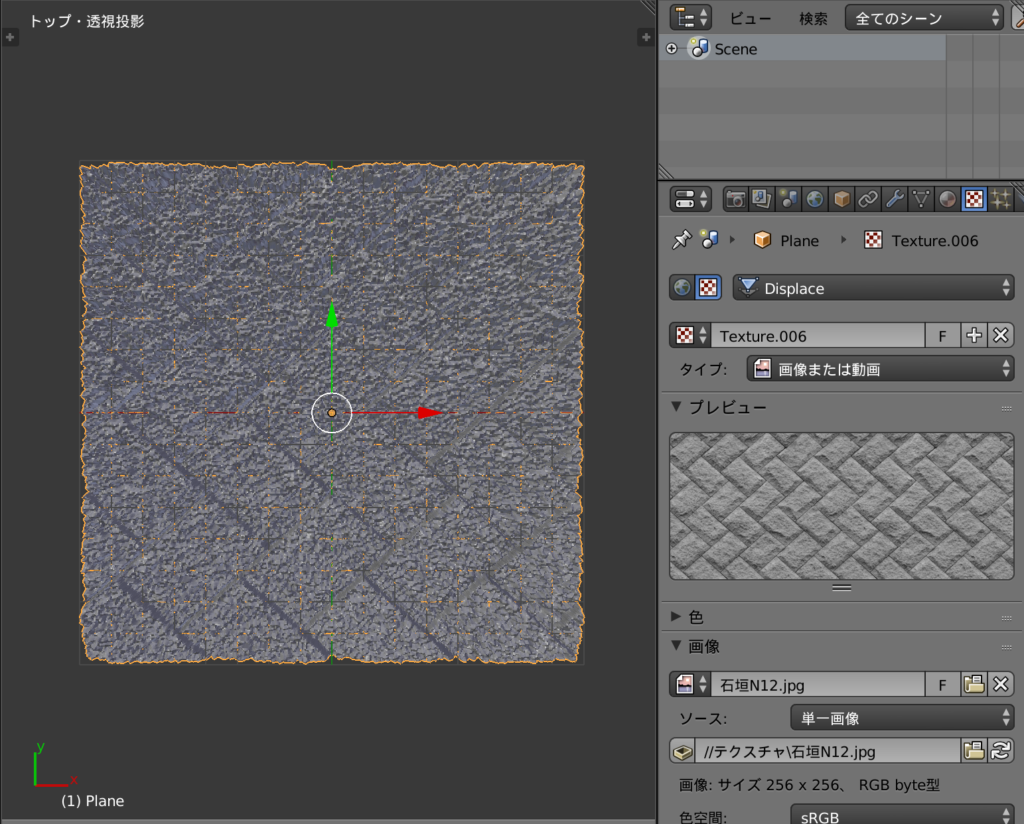1024x824 pixels.
Task: Open the Constraints chain-link properties tab
Action: pos(868,199)
